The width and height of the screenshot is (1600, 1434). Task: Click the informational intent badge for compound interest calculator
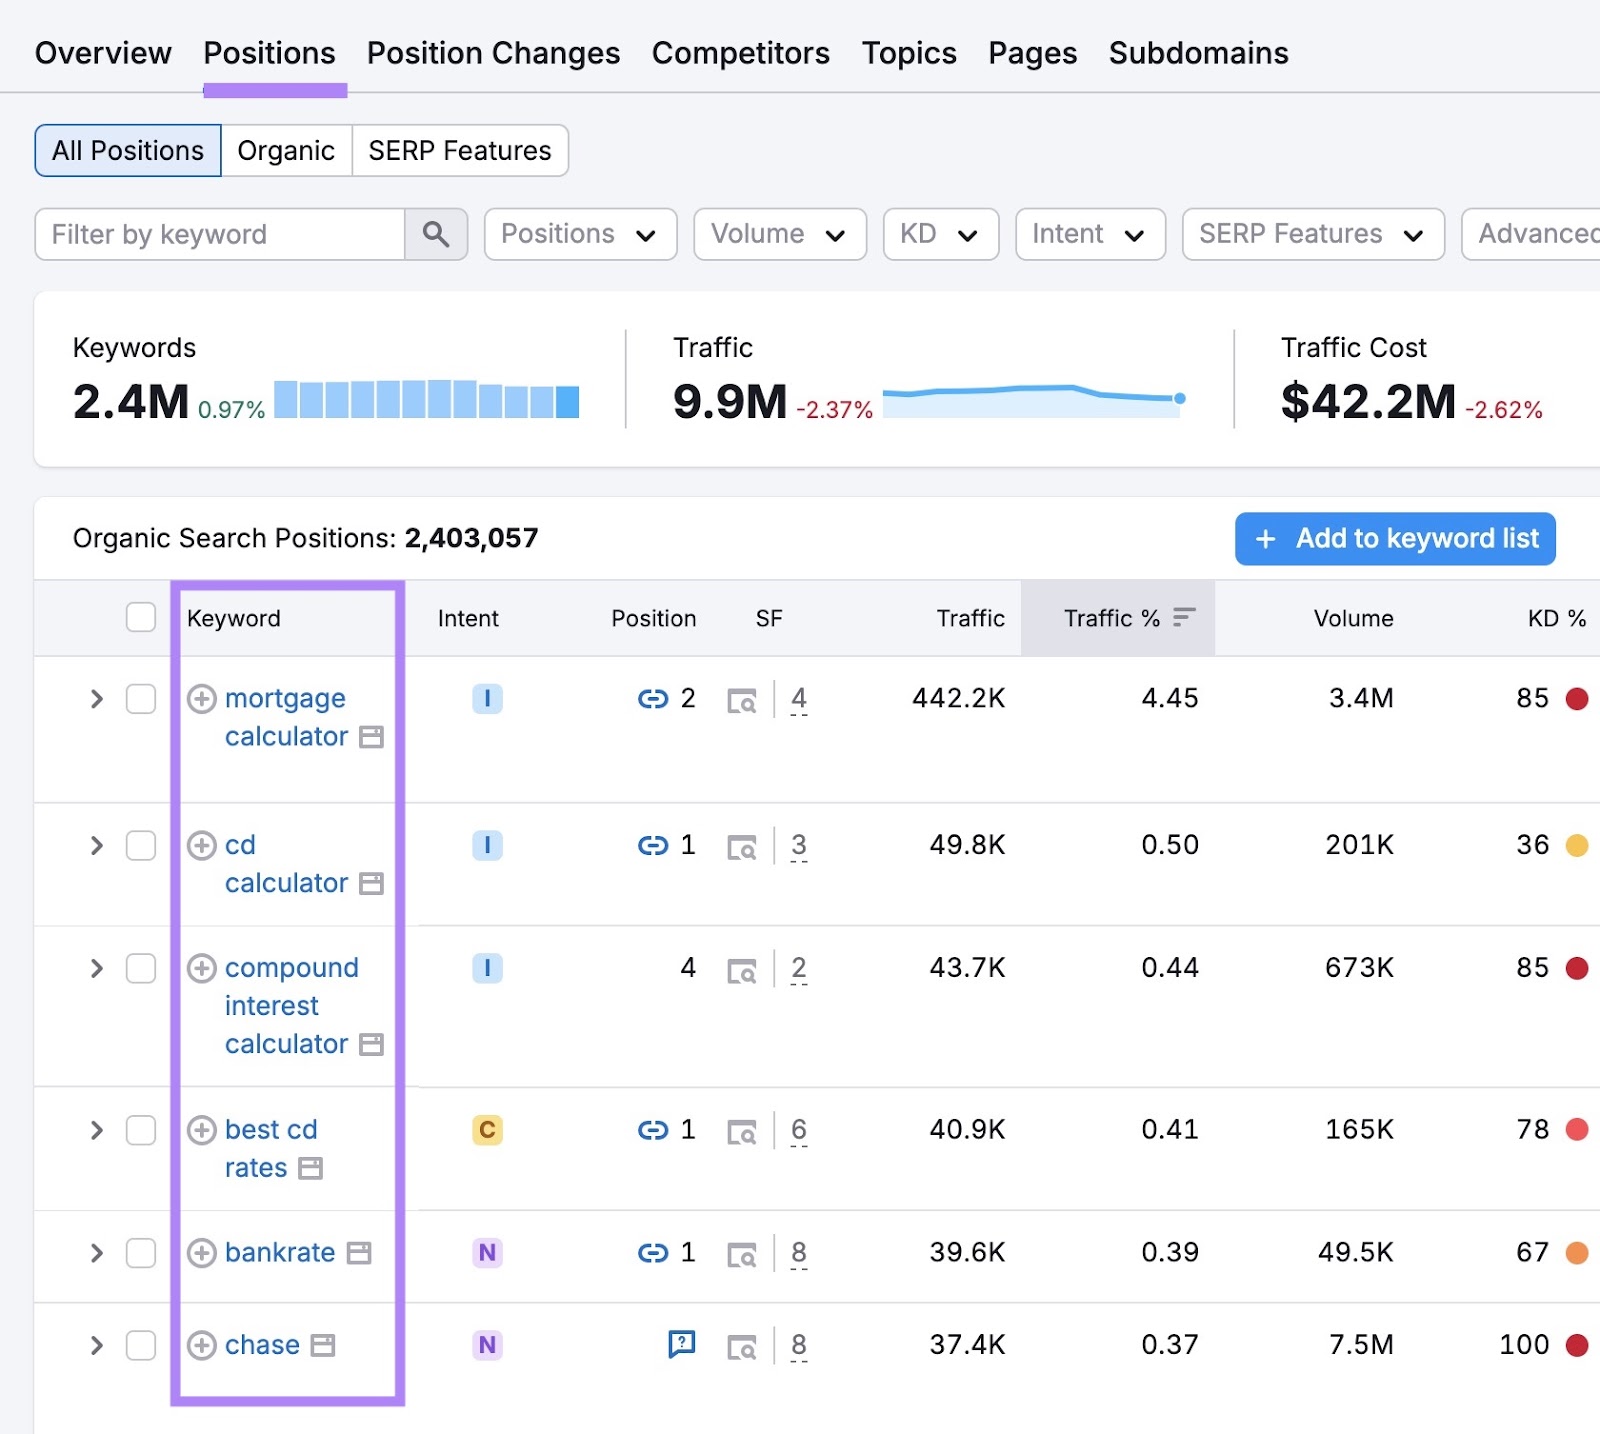487,968
